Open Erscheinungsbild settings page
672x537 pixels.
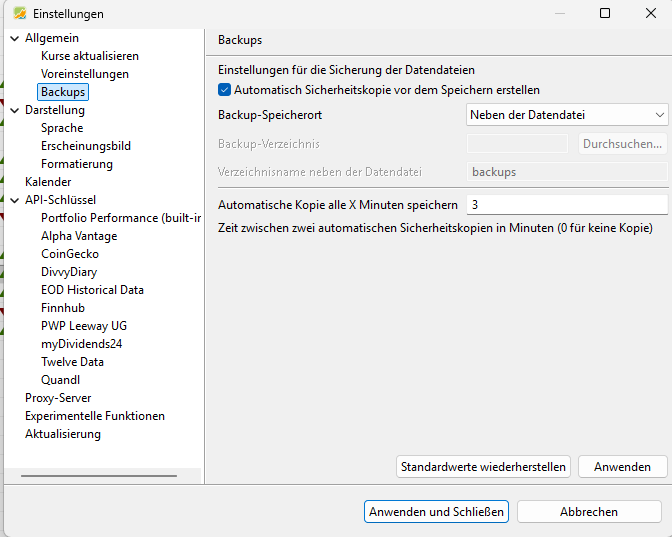[86, 146]
